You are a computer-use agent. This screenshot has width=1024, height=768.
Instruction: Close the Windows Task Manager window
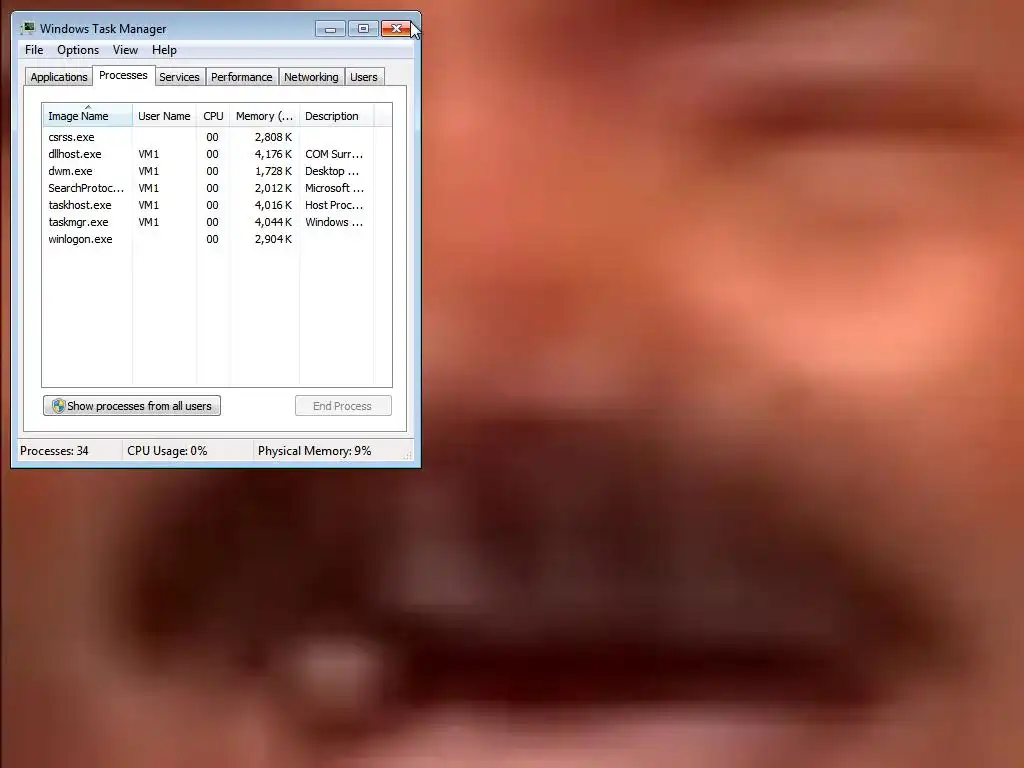[396, 29]
